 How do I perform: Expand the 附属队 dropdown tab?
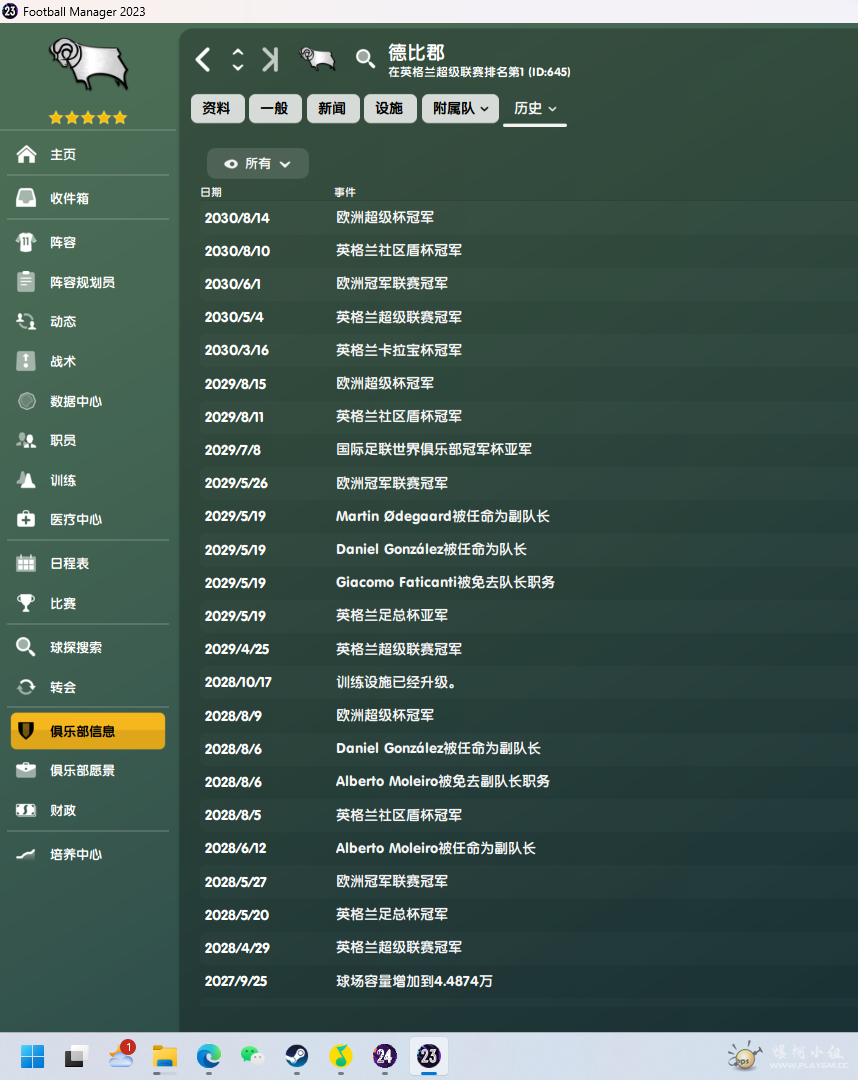[460, 108]
